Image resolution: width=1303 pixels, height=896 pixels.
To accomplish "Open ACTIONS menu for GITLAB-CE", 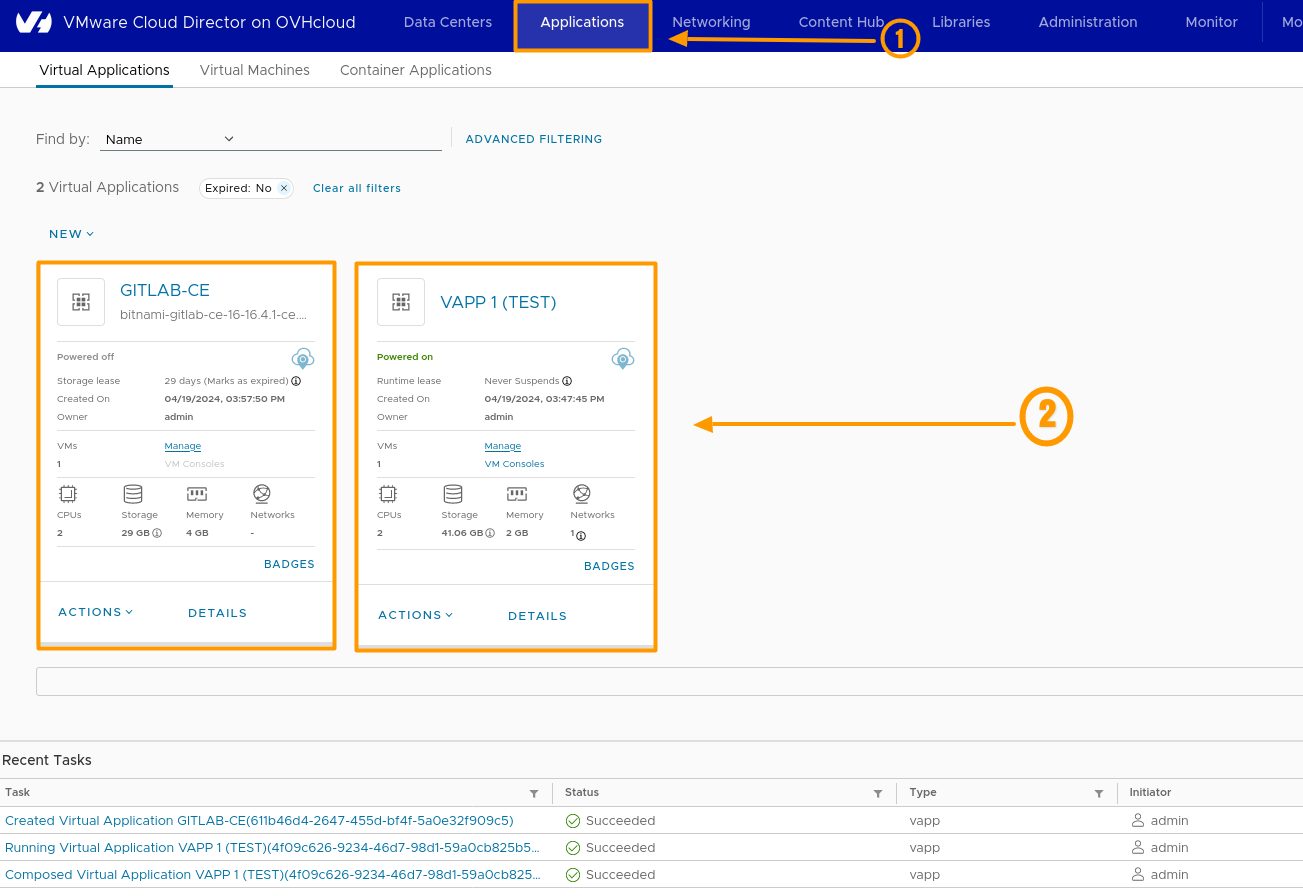I will (x=95, y=612).
